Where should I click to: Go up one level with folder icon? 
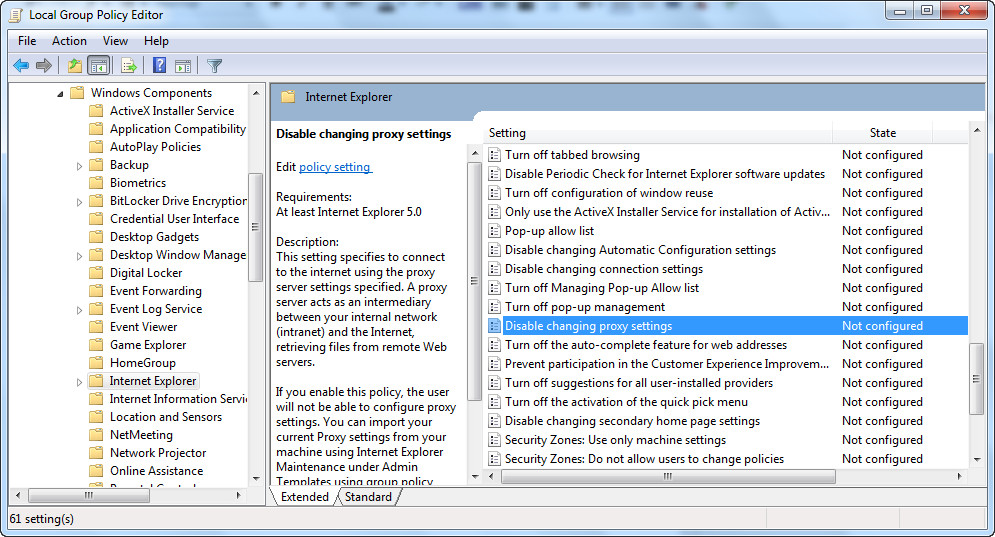75,65
